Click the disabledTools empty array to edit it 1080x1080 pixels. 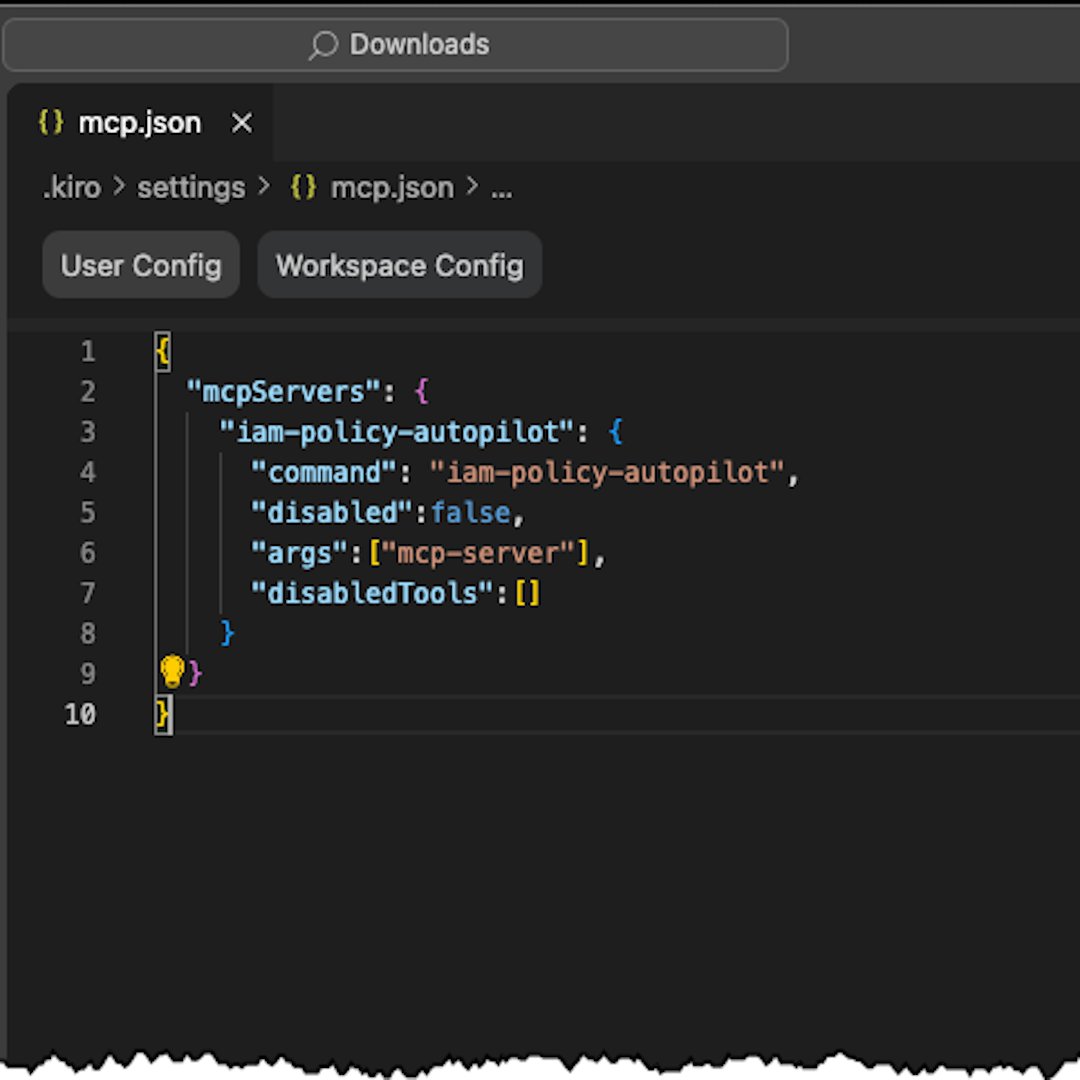[x=529, y=593]
